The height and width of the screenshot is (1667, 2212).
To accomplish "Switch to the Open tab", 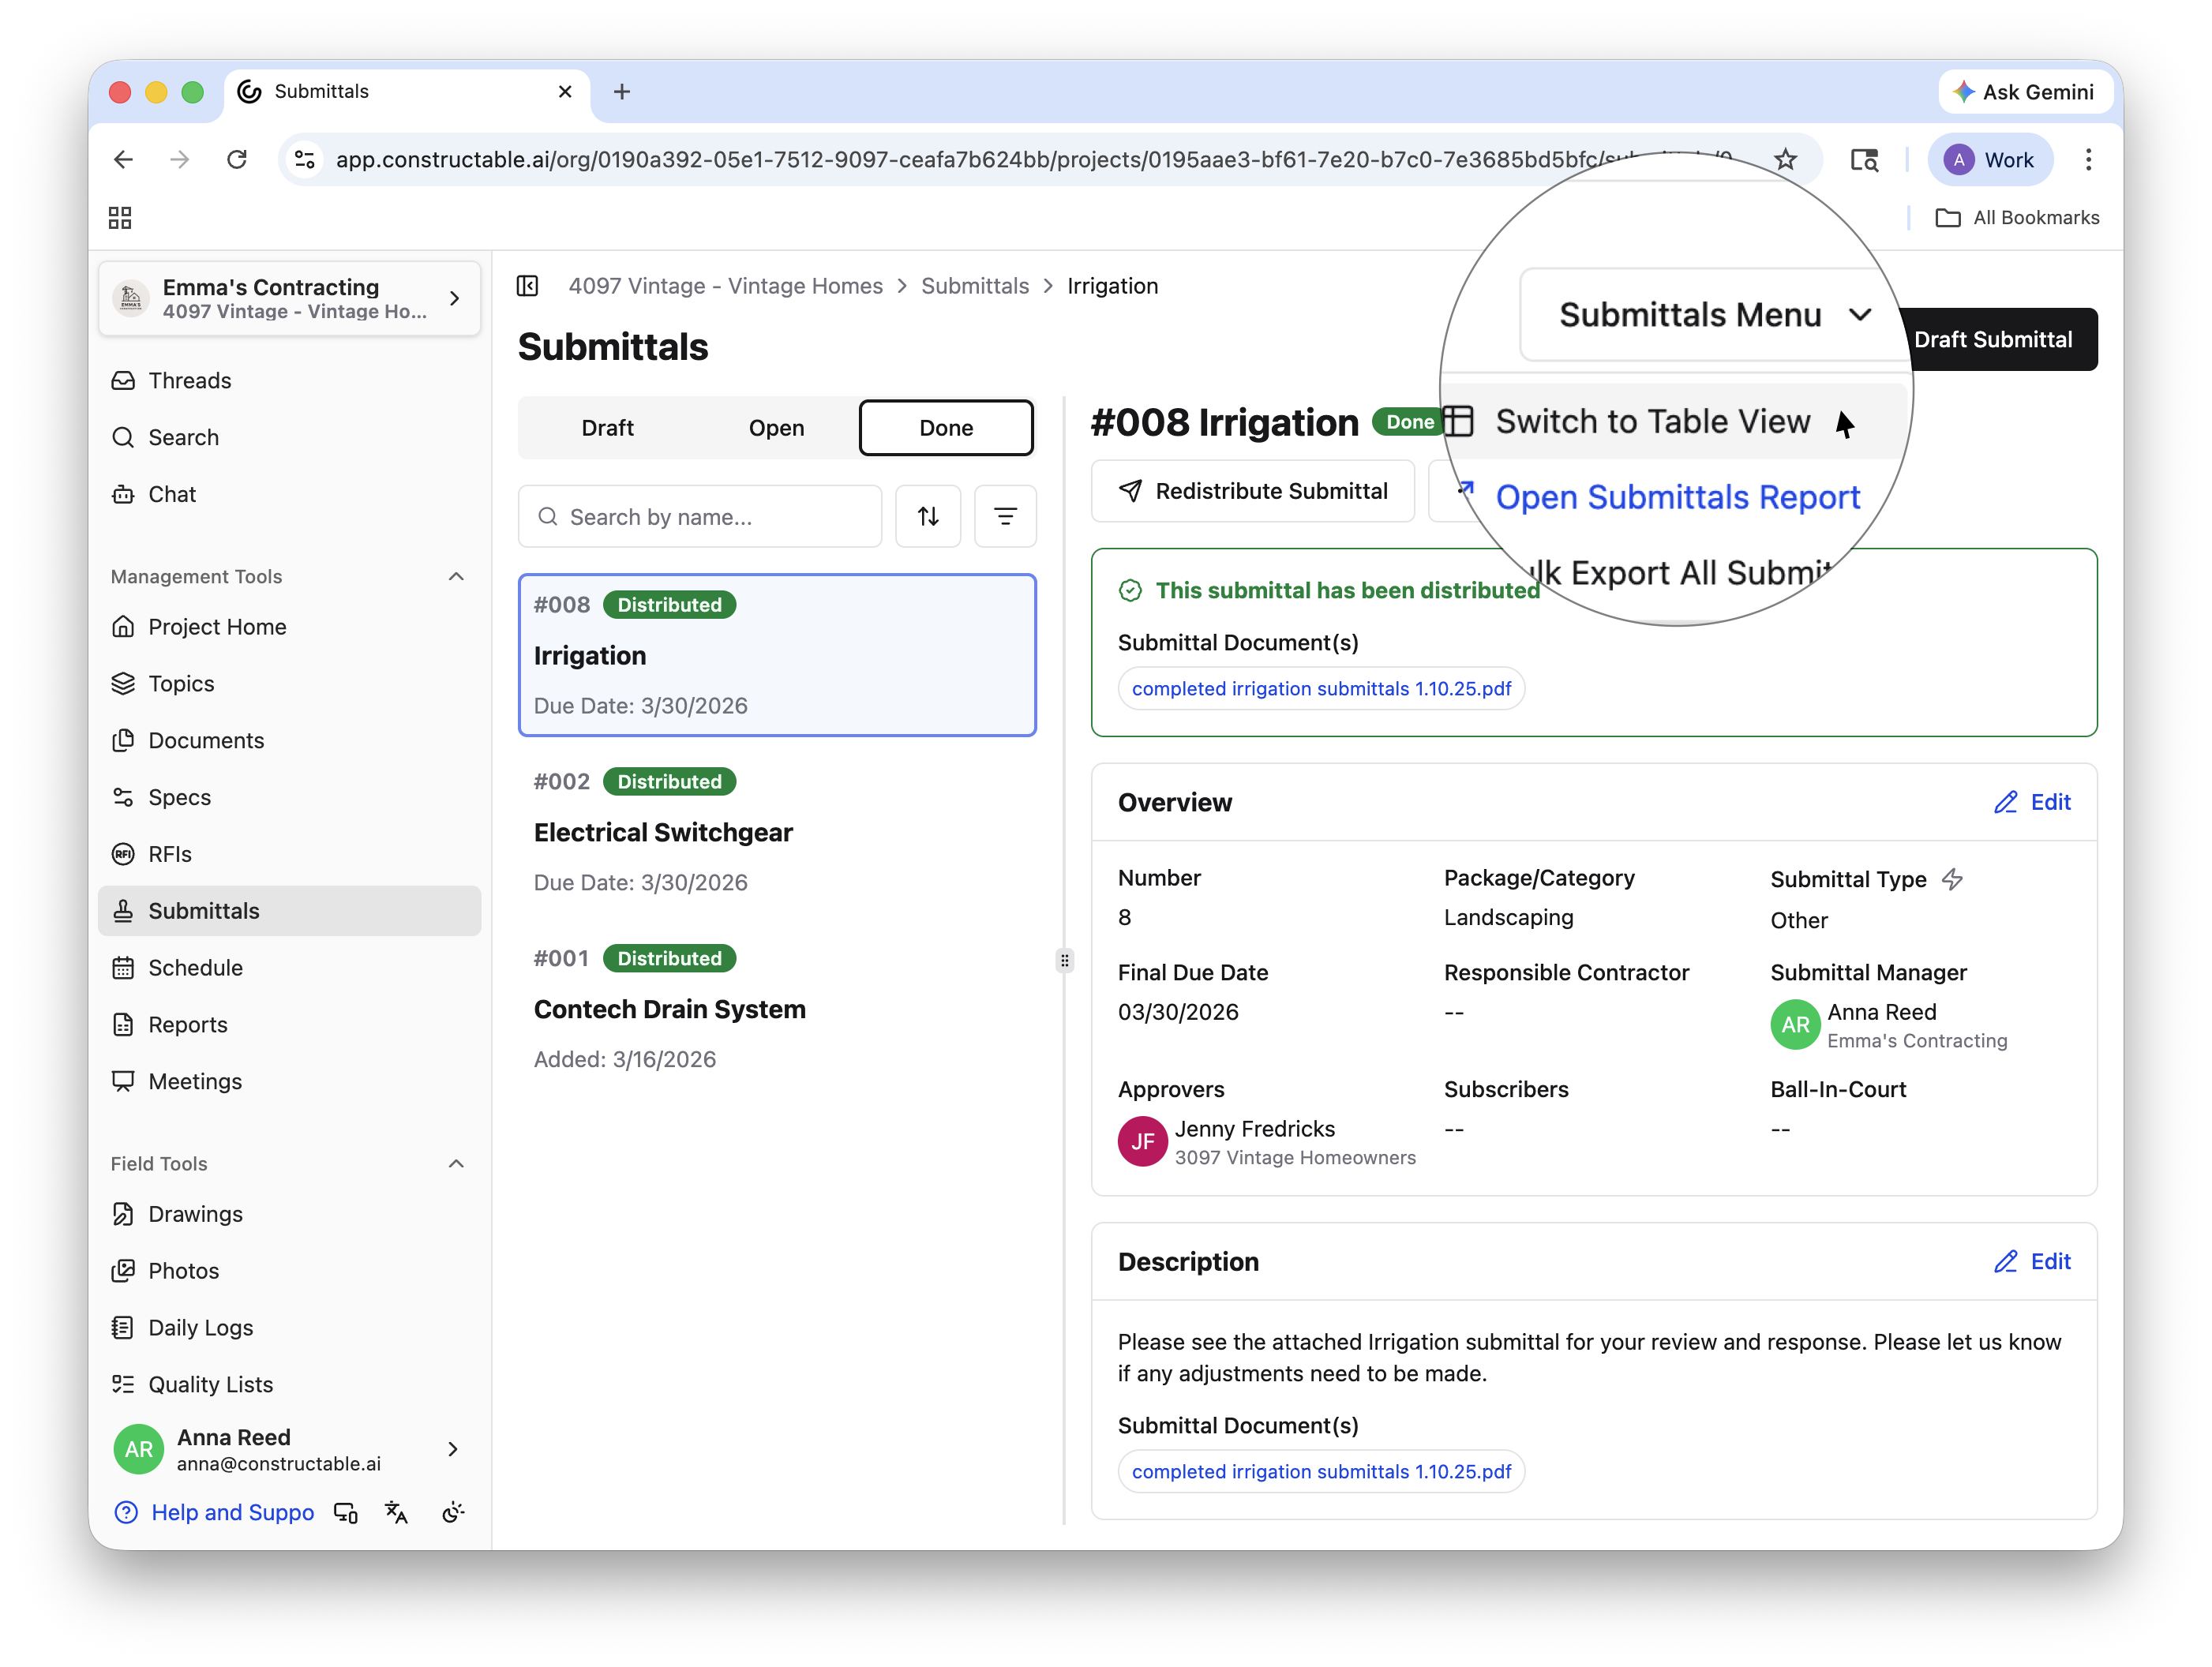I will click(776, 428).
